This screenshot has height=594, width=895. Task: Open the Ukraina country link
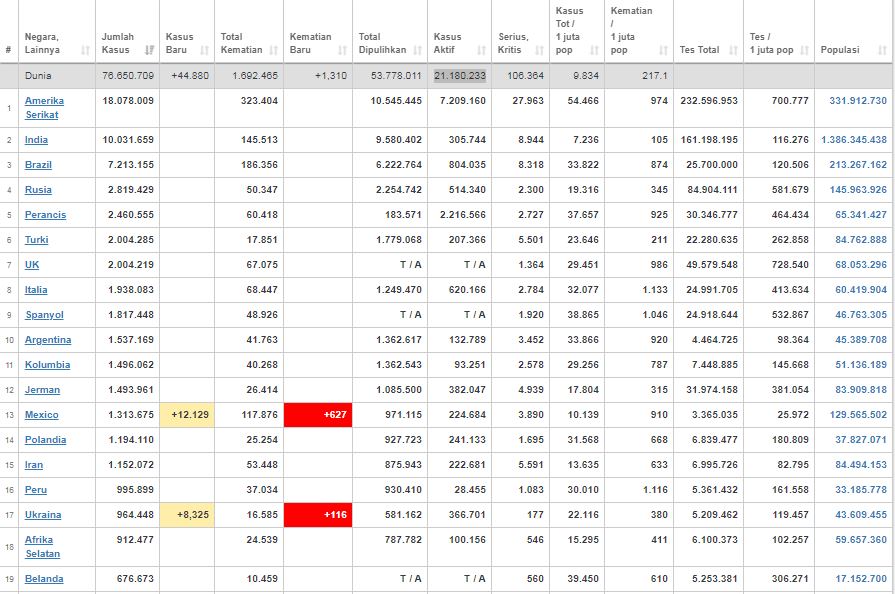[x=43, y=515]
